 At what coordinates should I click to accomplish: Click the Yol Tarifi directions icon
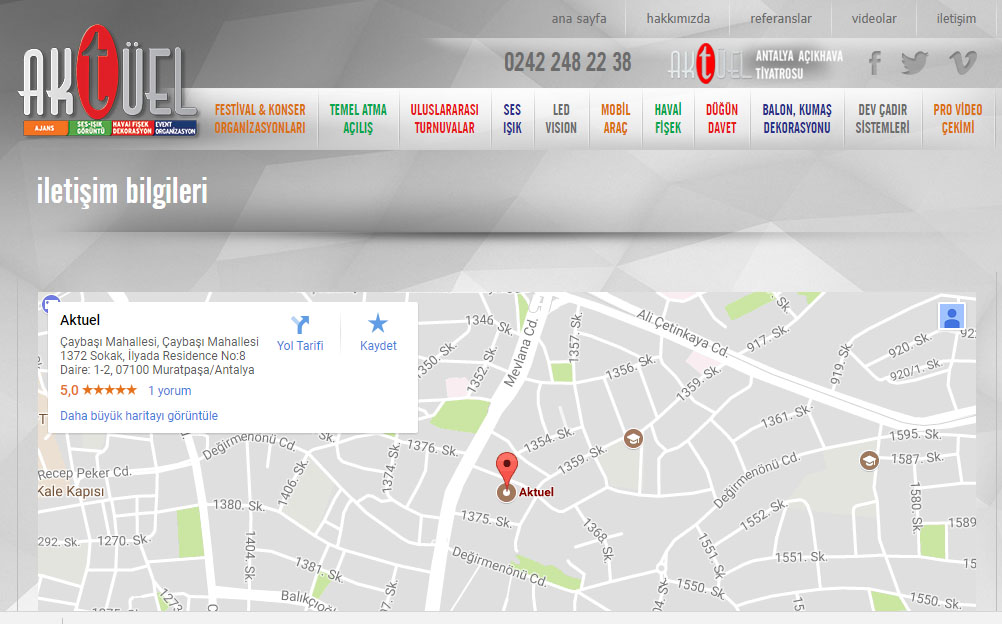point(300,325)
